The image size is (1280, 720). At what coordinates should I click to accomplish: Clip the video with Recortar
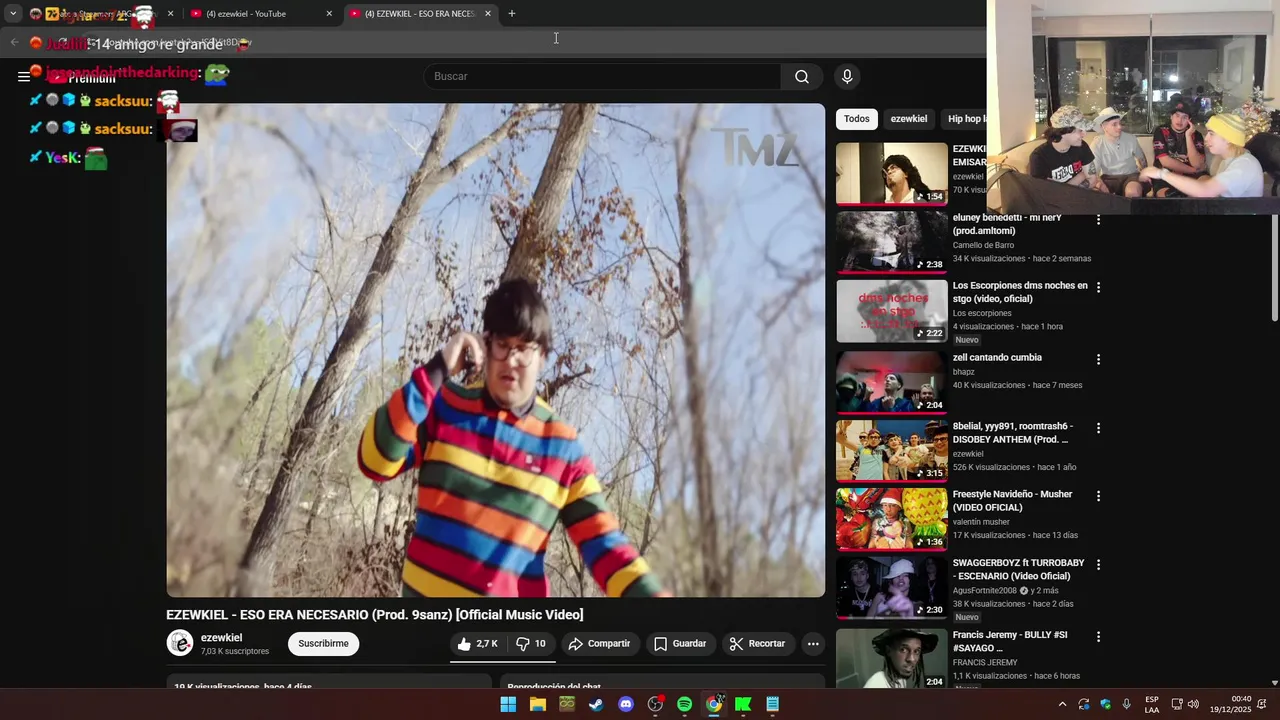(x=757, y=644)
